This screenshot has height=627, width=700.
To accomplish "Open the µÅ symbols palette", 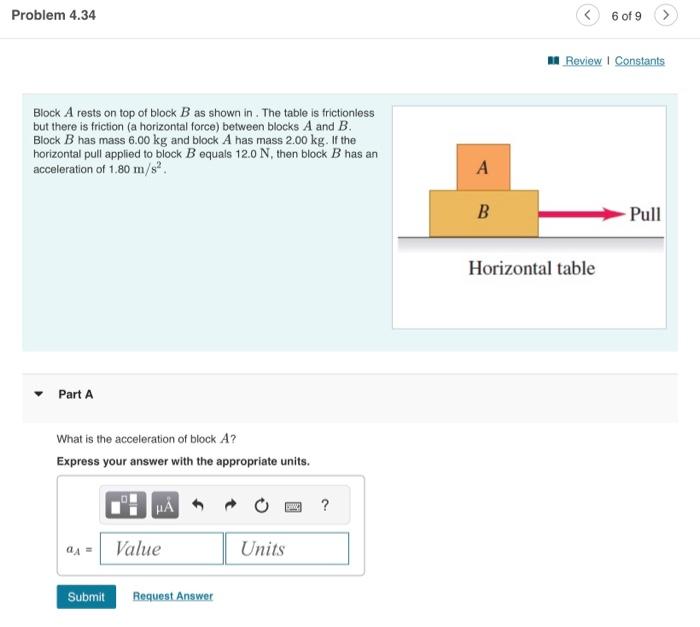I will click(165, 505).
